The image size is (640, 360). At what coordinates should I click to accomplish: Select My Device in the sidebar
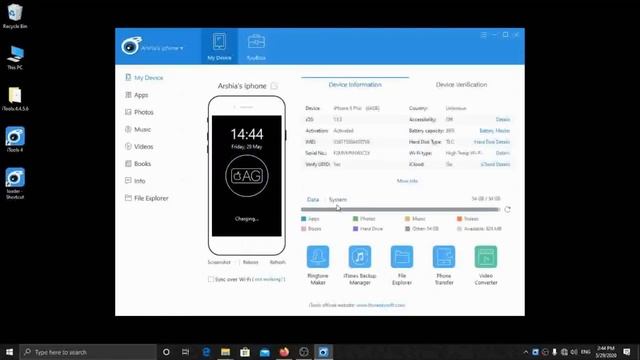(144, 78)
